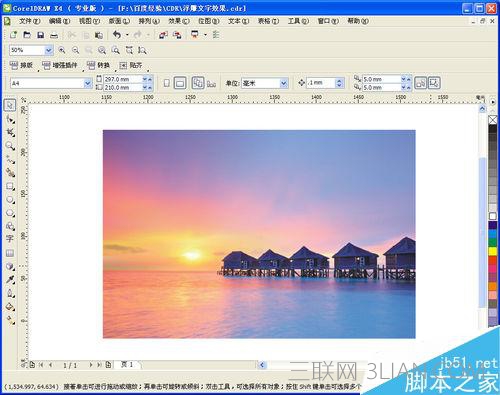Open the 位图(B) menu
The image size is (500, 395).
pyautogui.click(x=209, y=21)
